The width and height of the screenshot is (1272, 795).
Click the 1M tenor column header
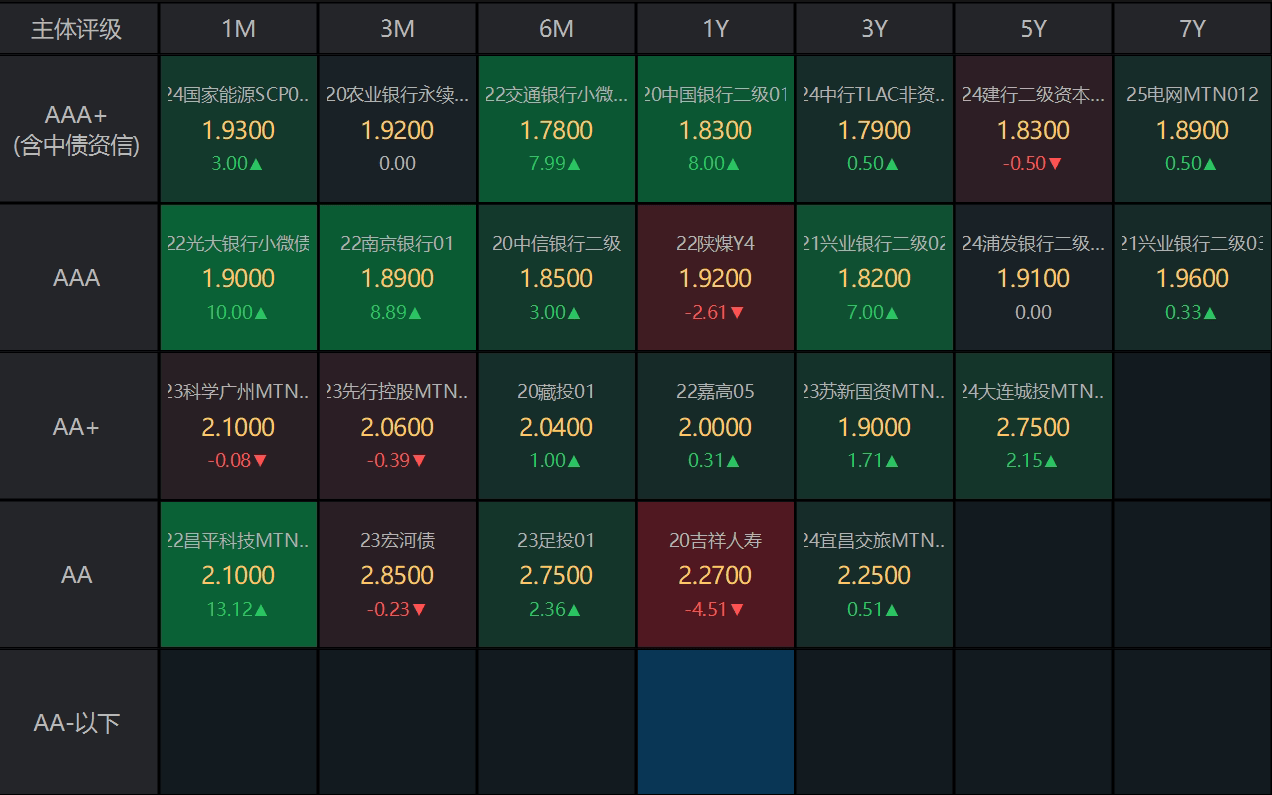[238, 28]
